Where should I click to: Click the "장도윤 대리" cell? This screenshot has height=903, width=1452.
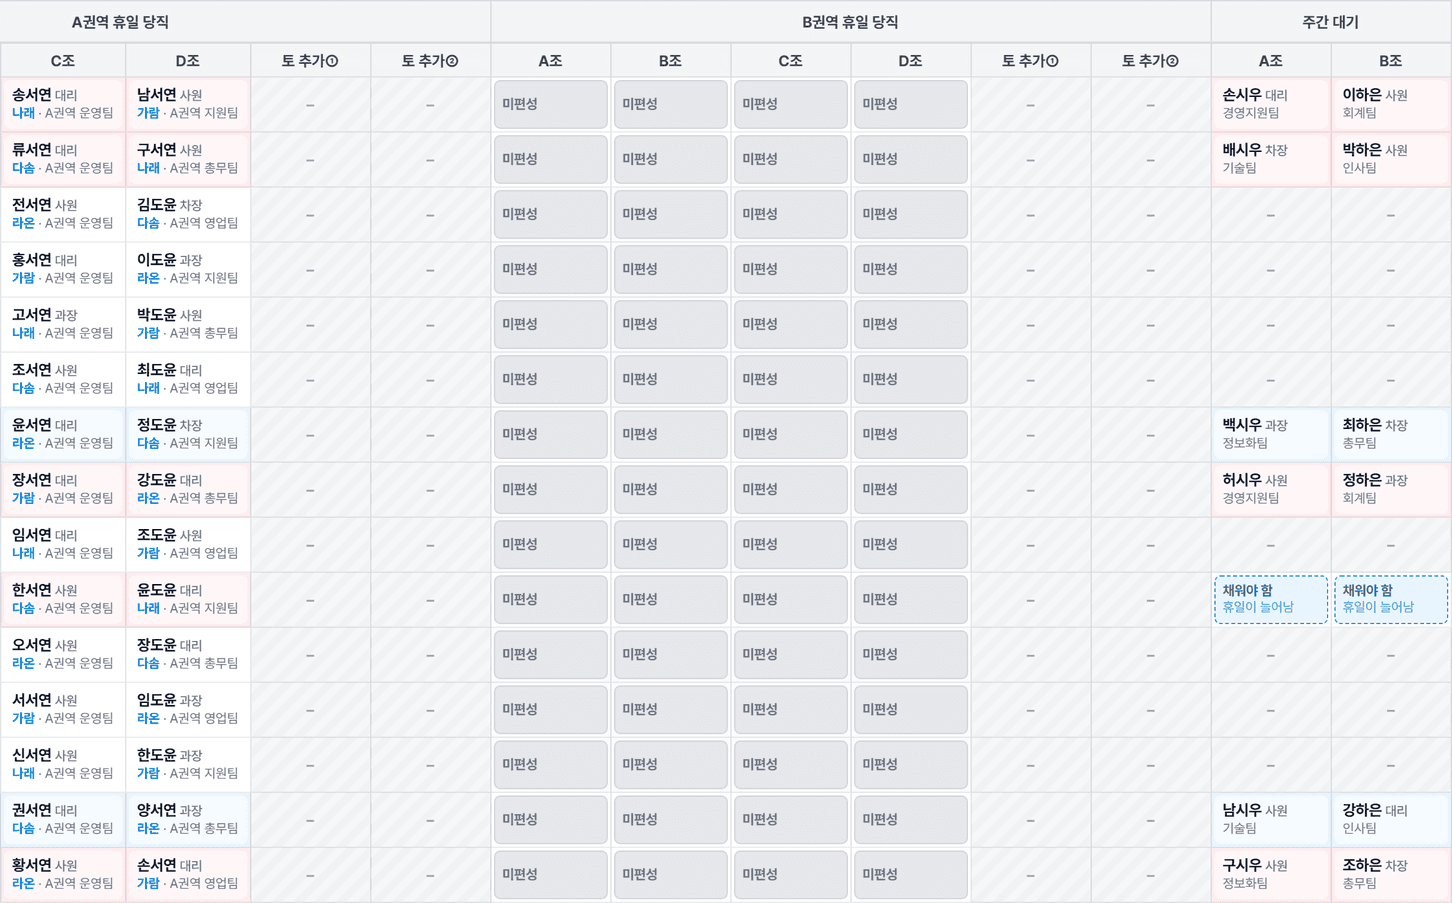click(x=188, y=654)
